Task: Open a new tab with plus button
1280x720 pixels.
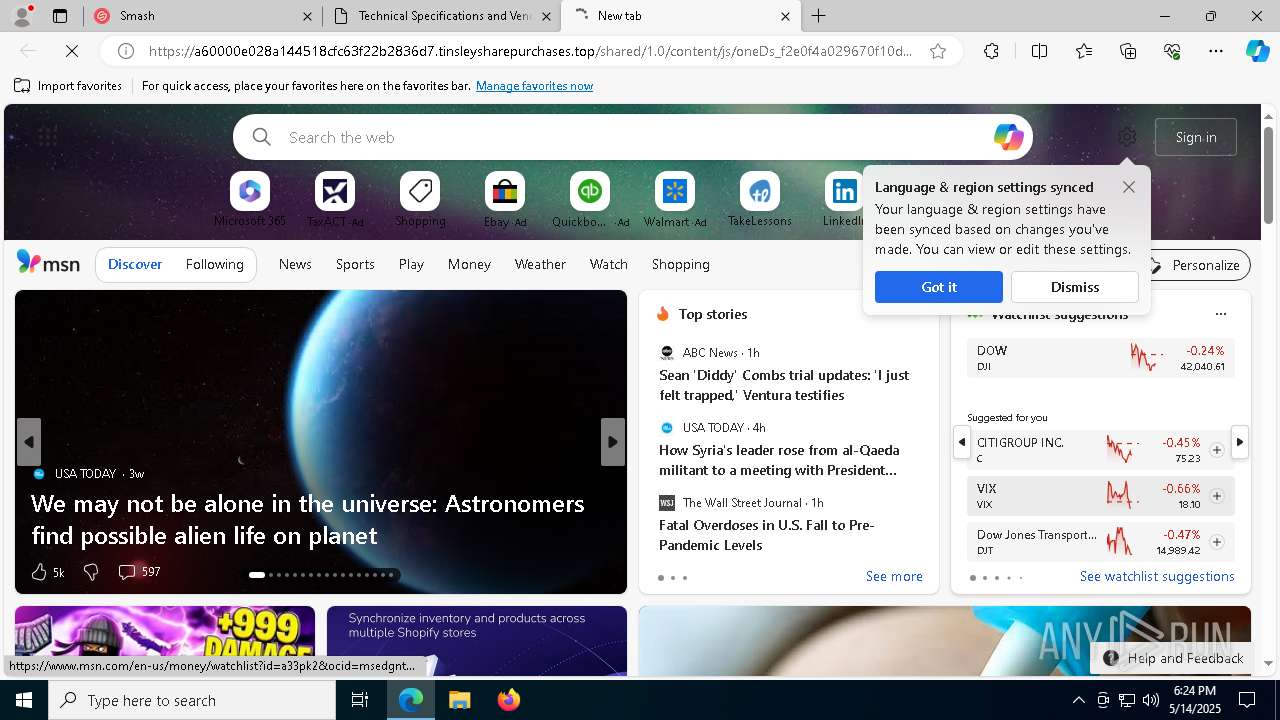Action: [818, 16]
